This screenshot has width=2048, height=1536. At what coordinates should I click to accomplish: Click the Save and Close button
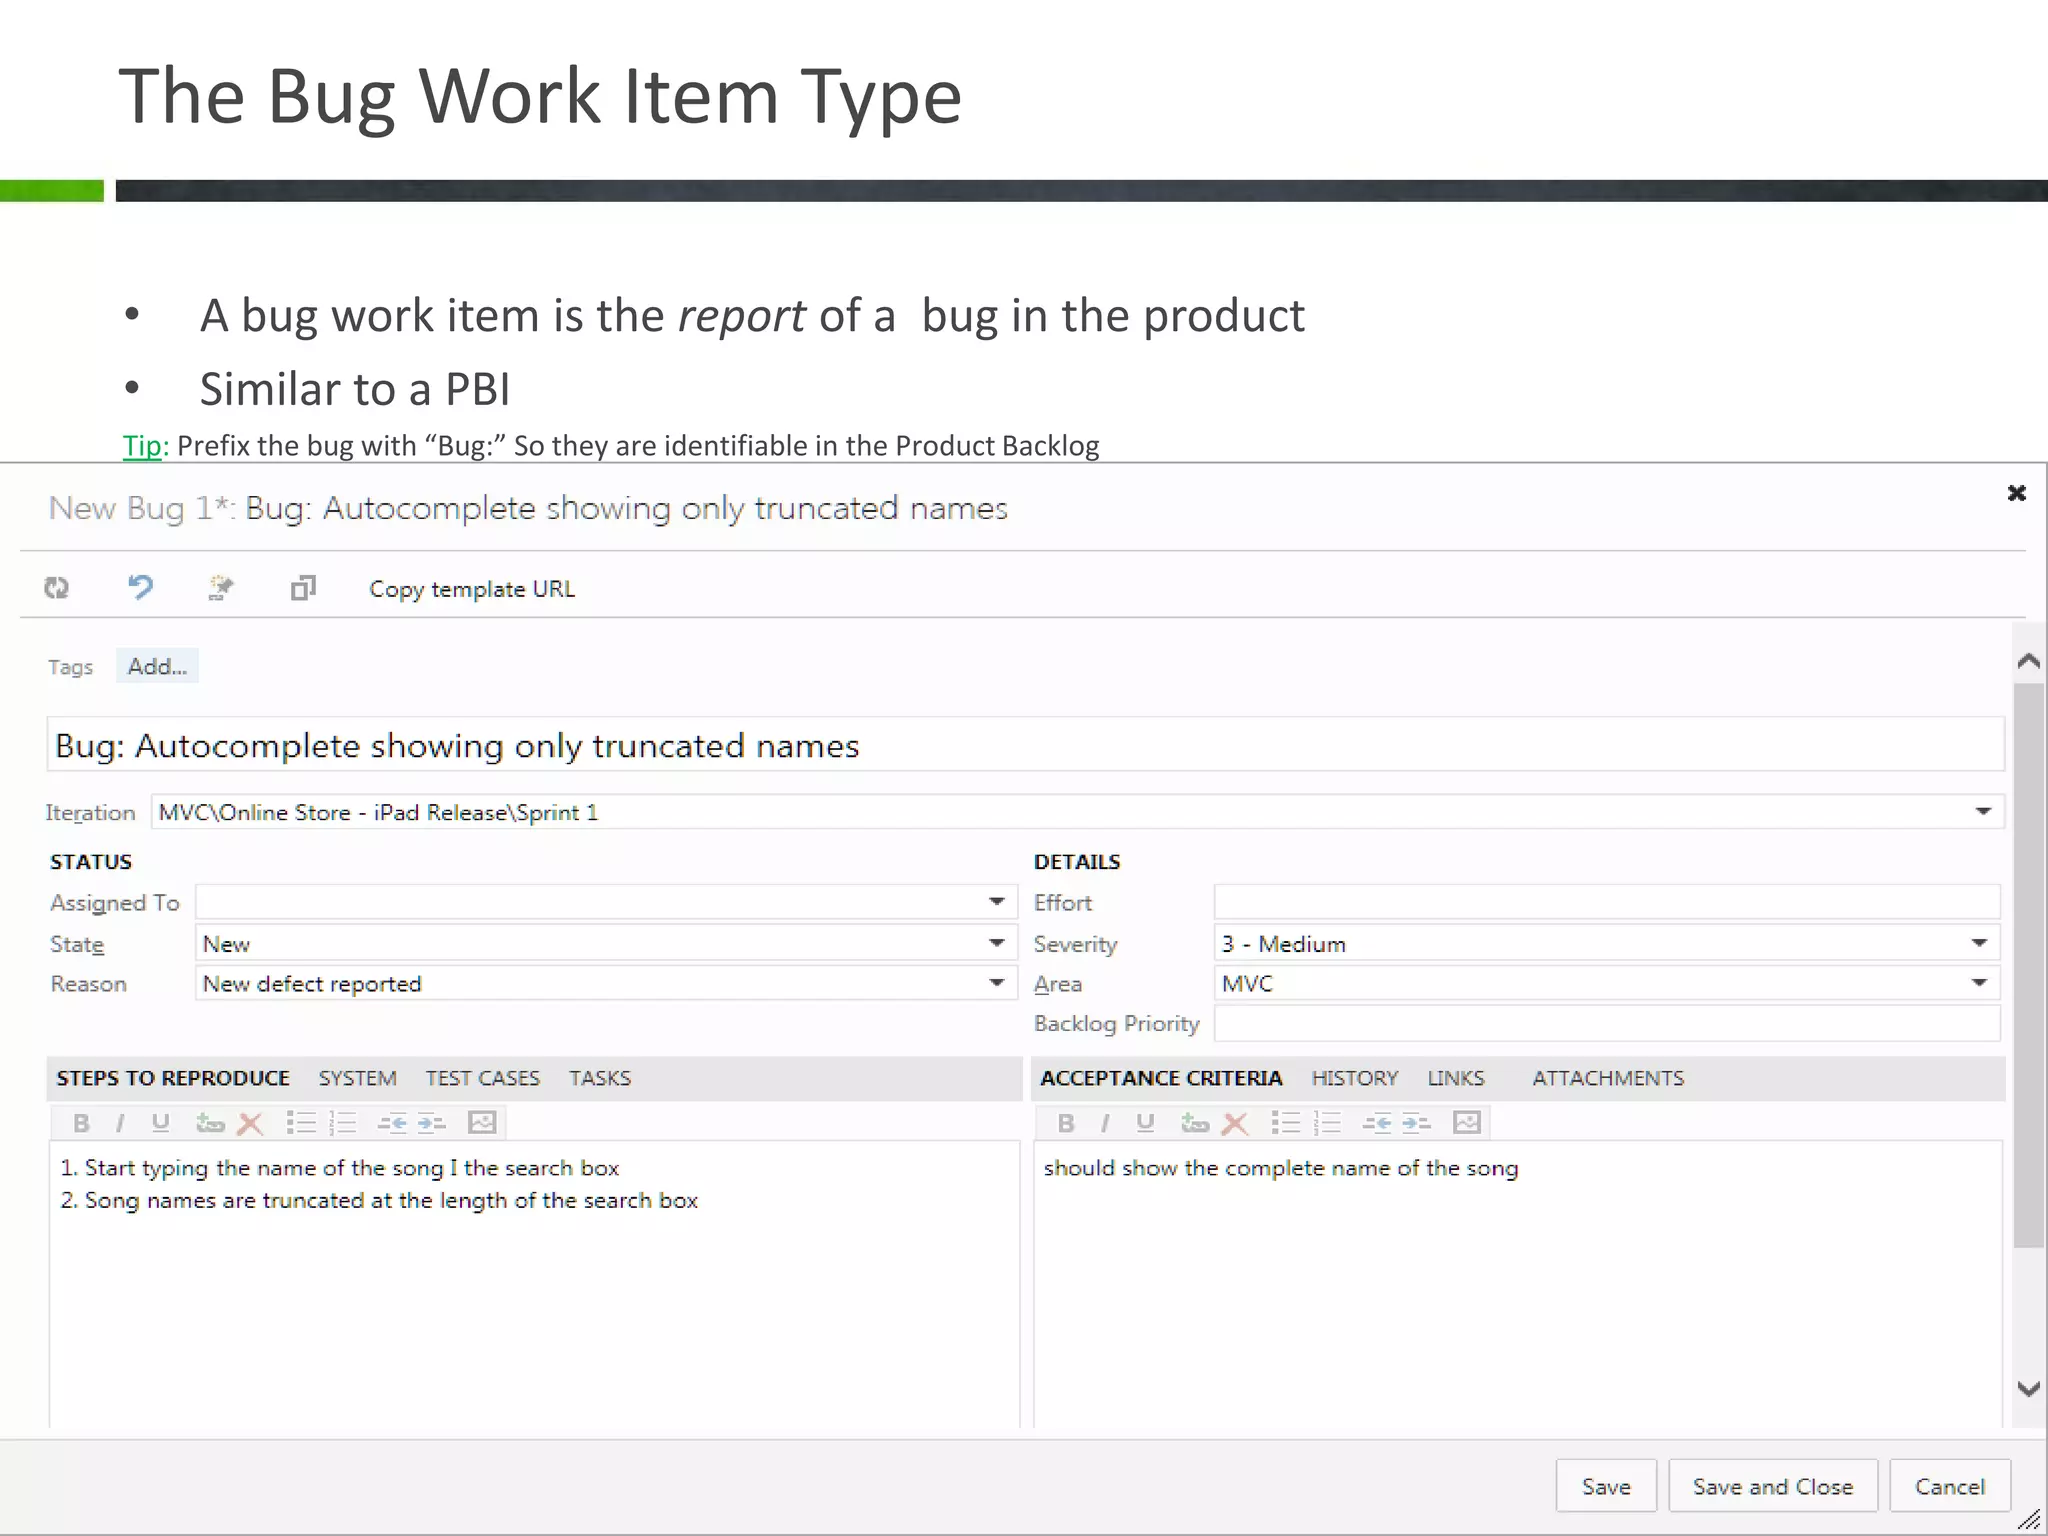(1772, 1486)
